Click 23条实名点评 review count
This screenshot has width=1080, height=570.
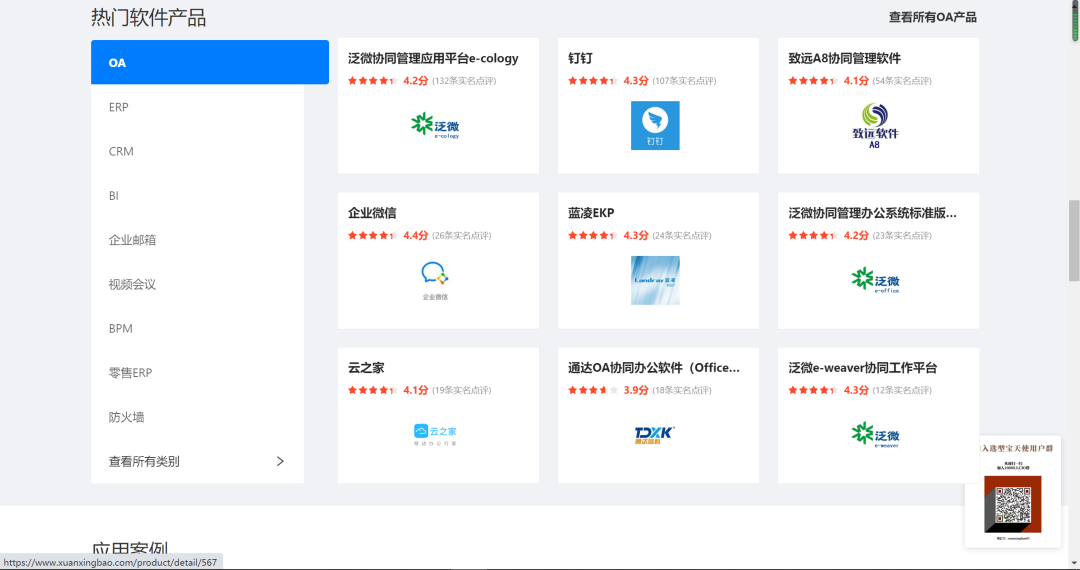tap(902, 235)
